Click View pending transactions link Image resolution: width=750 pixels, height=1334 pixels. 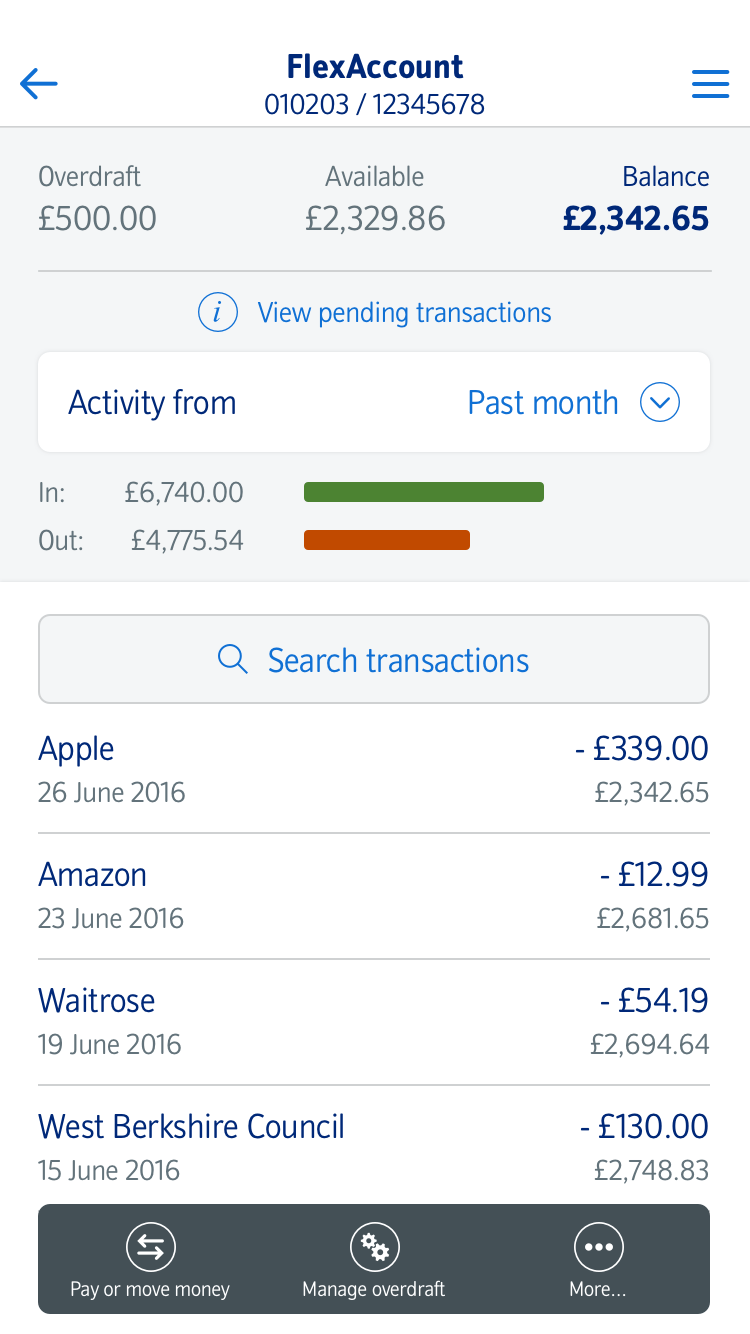[x=404, y=313]
